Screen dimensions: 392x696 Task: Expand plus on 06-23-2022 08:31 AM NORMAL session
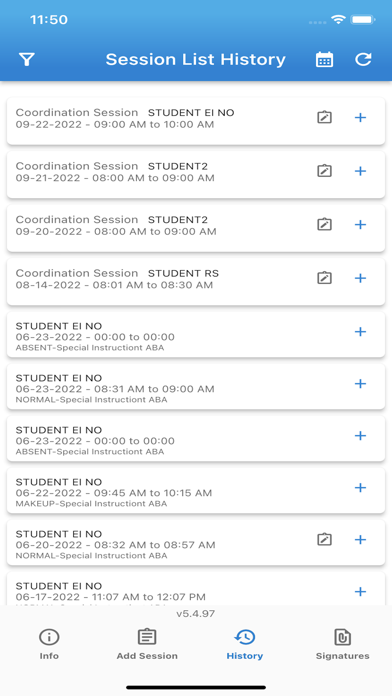coord(360,384)
